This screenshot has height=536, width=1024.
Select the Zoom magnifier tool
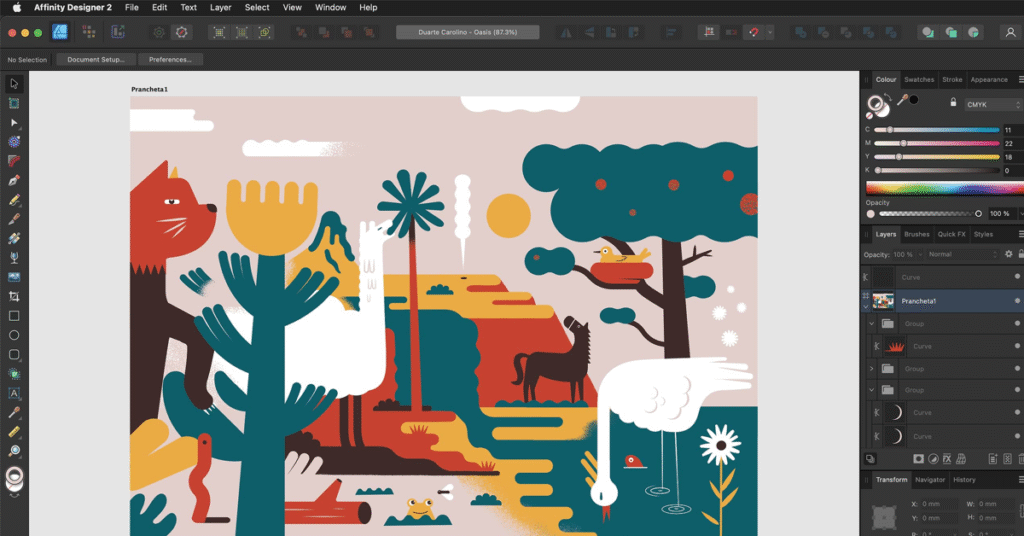click(14, 451)
